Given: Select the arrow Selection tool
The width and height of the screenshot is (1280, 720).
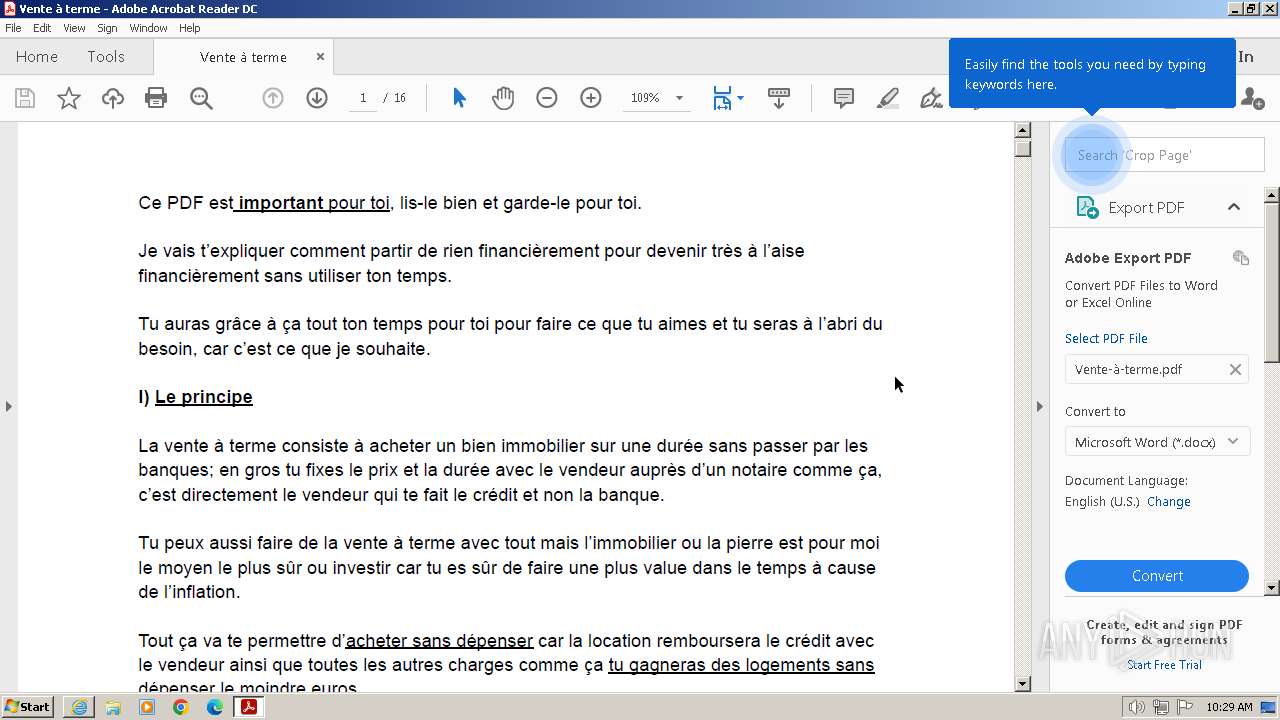Looking at the screenshot, I should 459,98.
